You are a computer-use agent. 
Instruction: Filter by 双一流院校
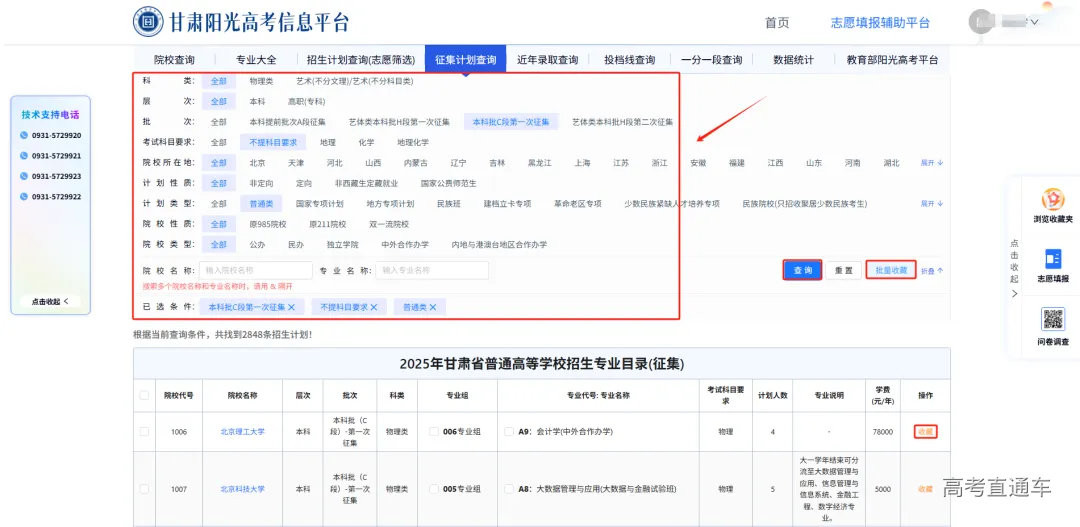(x=389, y=225)
